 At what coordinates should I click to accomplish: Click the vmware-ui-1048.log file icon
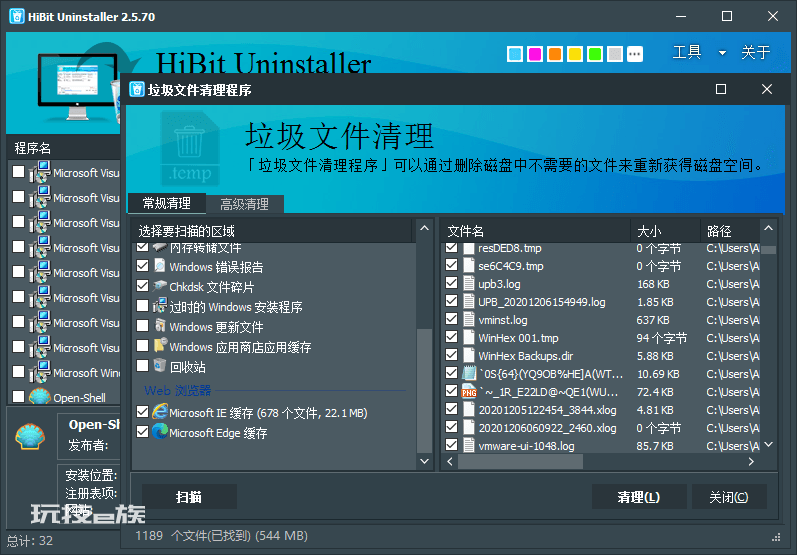pos(469,445)
